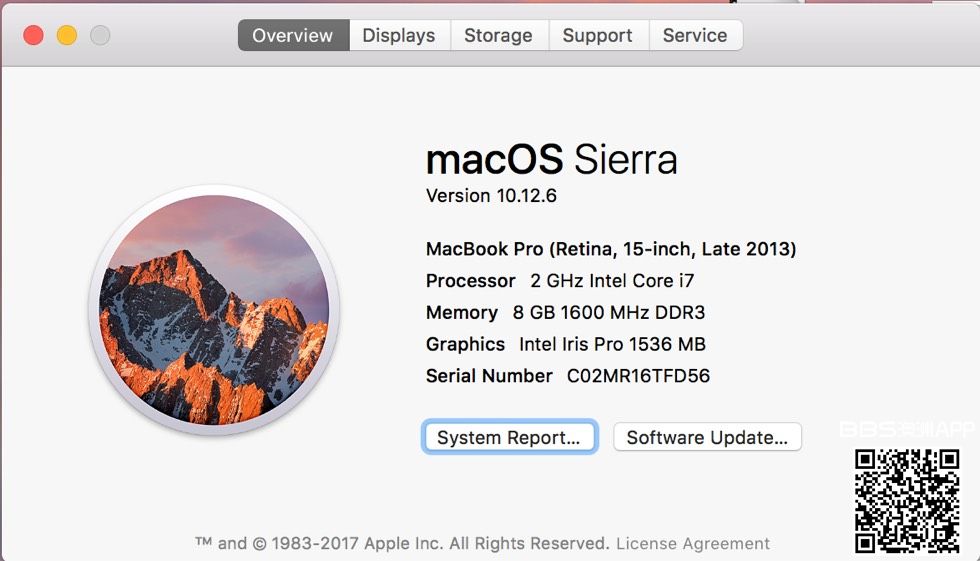Click Memory 8 GB 1600 MHz DDR3 text
The width and height of the screenshot is (980, 561).
point(565,312)
